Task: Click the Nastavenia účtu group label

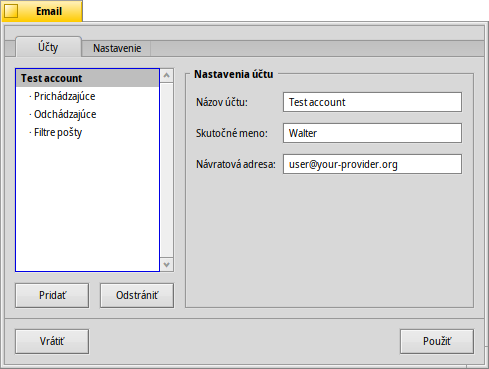Action: 234,74
